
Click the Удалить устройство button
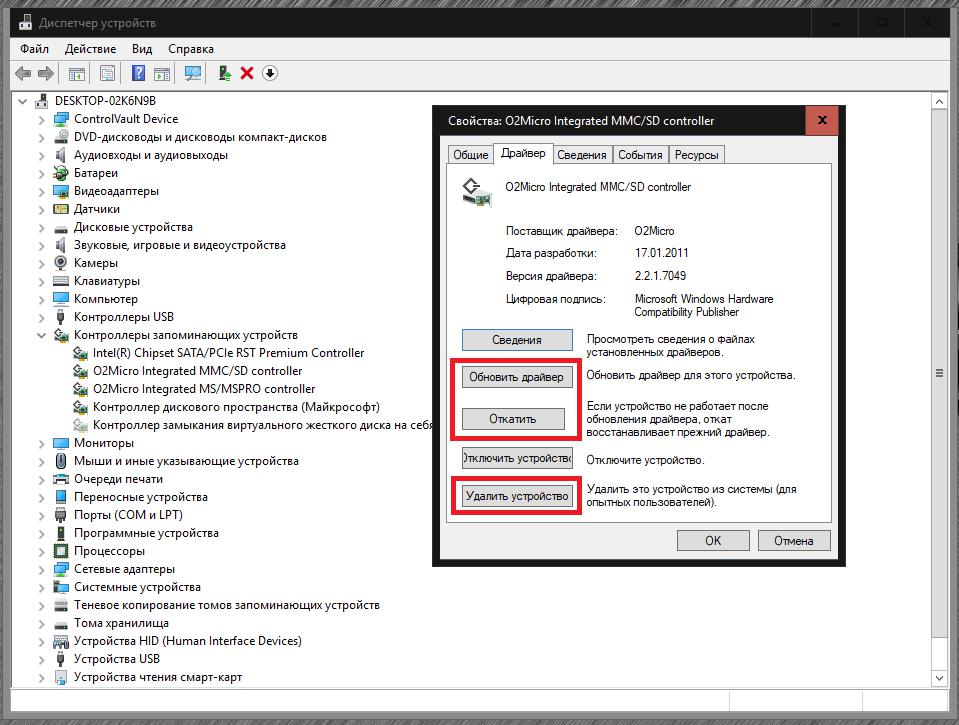click(517, 496)
